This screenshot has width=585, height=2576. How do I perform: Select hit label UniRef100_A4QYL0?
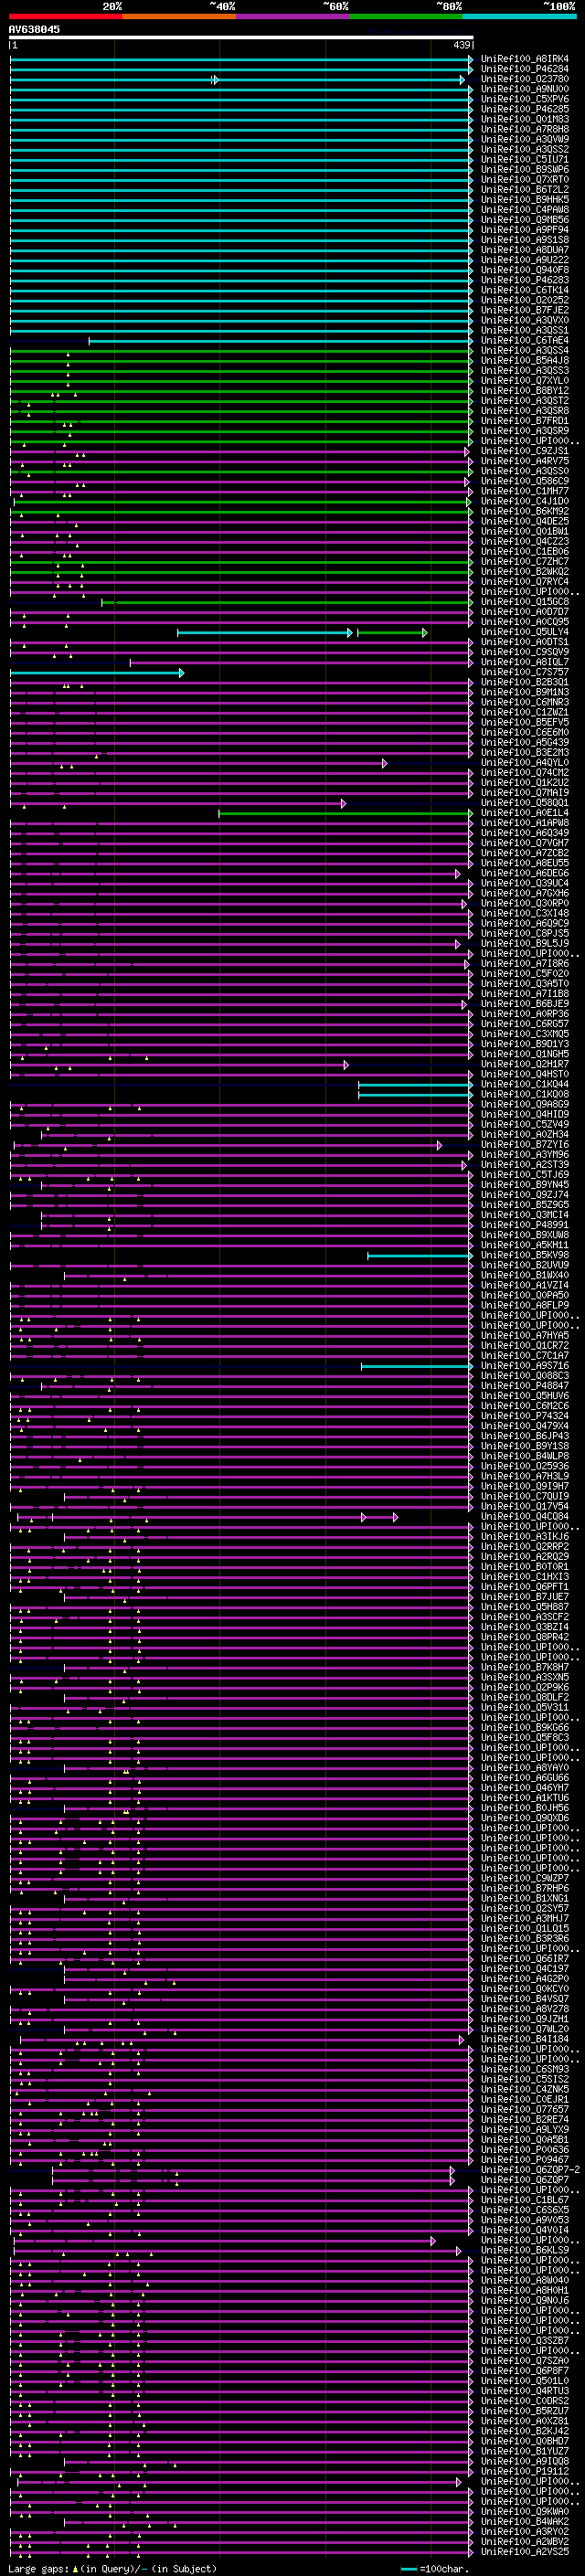click(x=524, y=763)
